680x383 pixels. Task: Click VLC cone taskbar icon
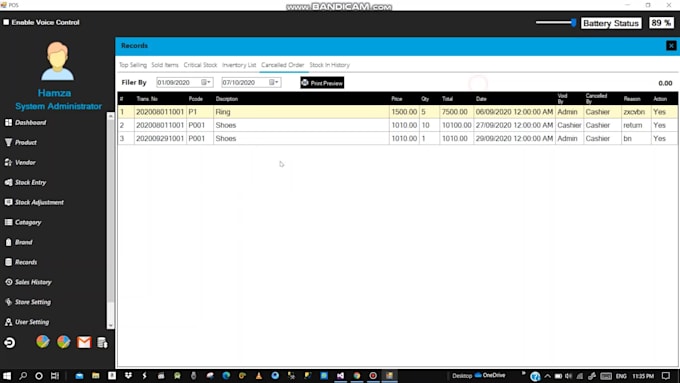click(259, 376)
